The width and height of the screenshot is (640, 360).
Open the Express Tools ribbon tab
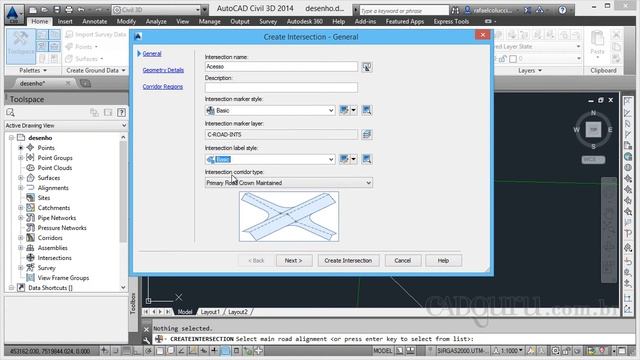[451, 22]
